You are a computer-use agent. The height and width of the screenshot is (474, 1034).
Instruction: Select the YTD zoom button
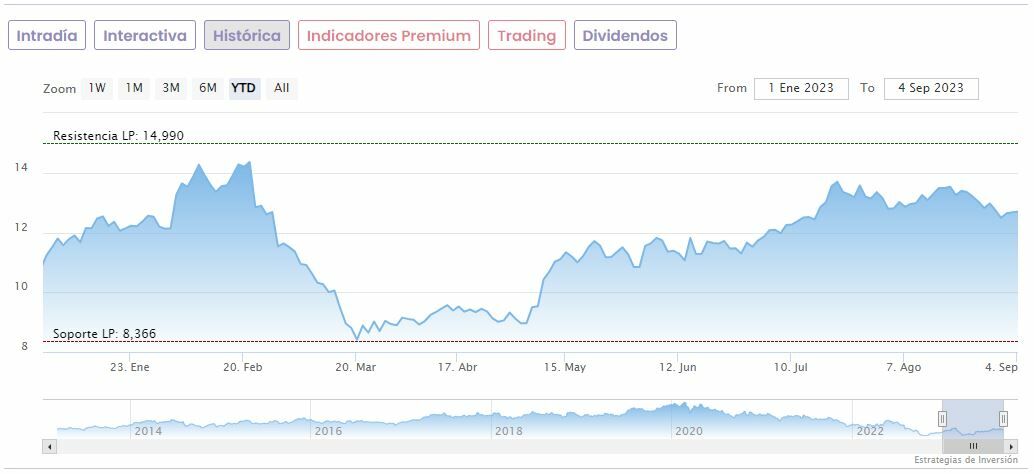(244, 88)
